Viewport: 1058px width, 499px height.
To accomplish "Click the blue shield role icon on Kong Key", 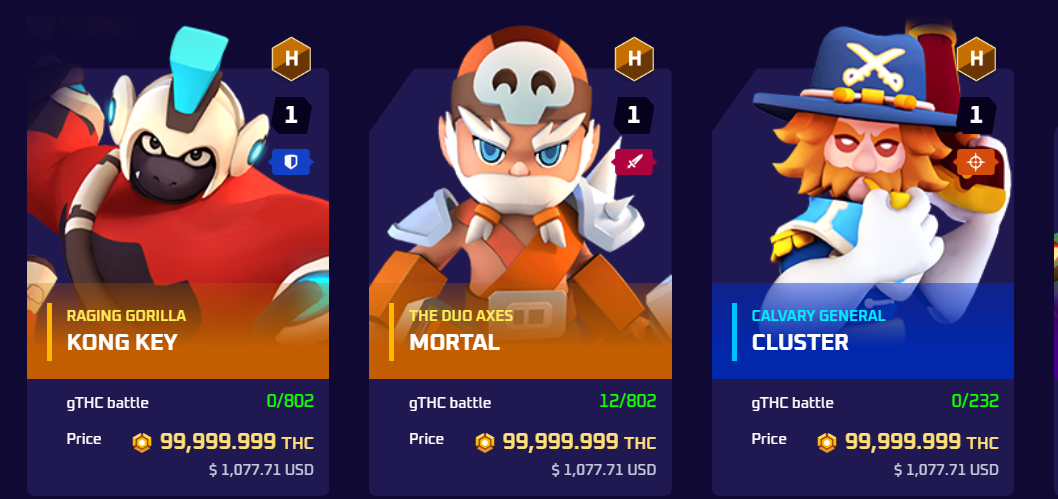I will pos(291,162).
